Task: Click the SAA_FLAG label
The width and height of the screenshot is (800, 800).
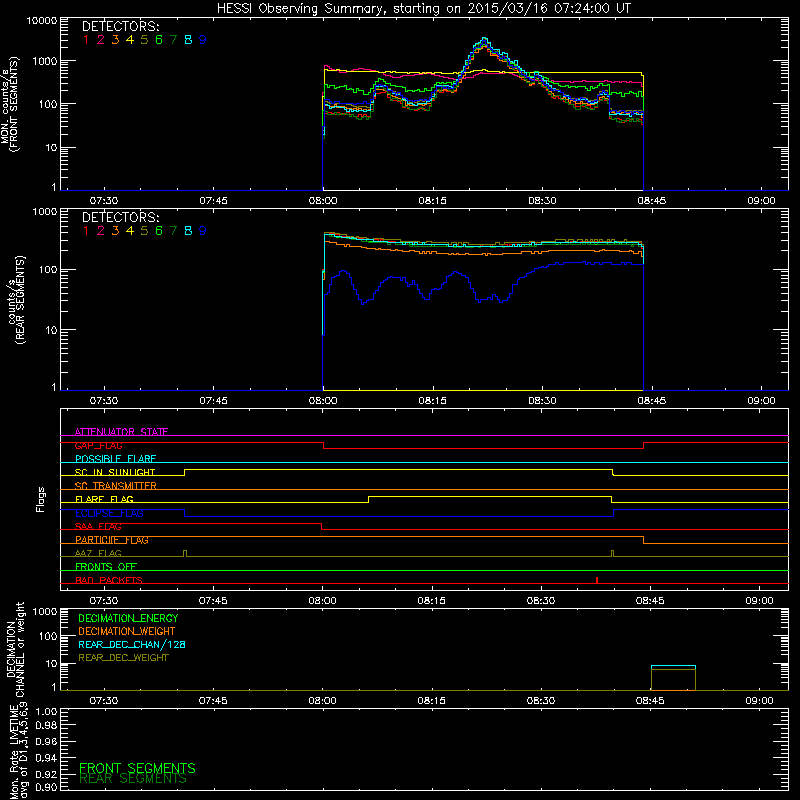Action: click(x=98, y=526)
